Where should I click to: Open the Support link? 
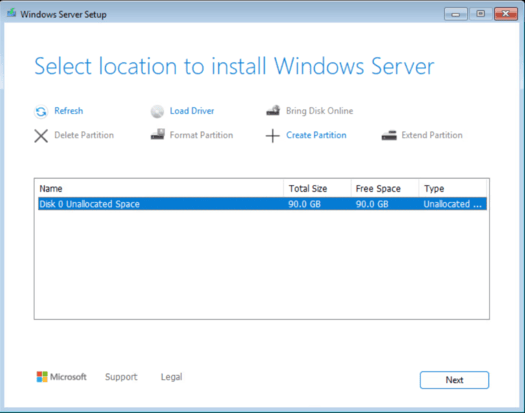click(121, 377)
